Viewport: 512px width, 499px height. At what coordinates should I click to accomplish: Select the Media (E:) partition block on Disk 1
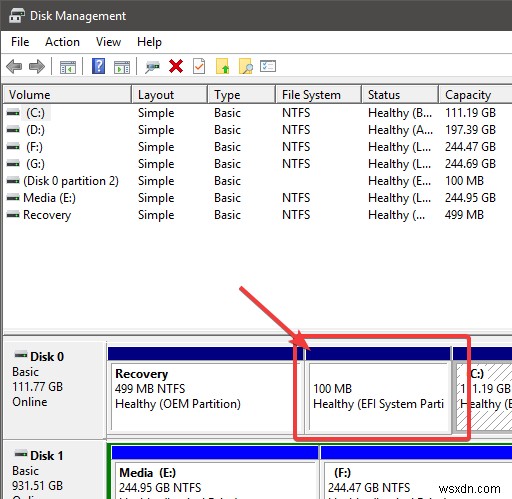tap(215, 473)
